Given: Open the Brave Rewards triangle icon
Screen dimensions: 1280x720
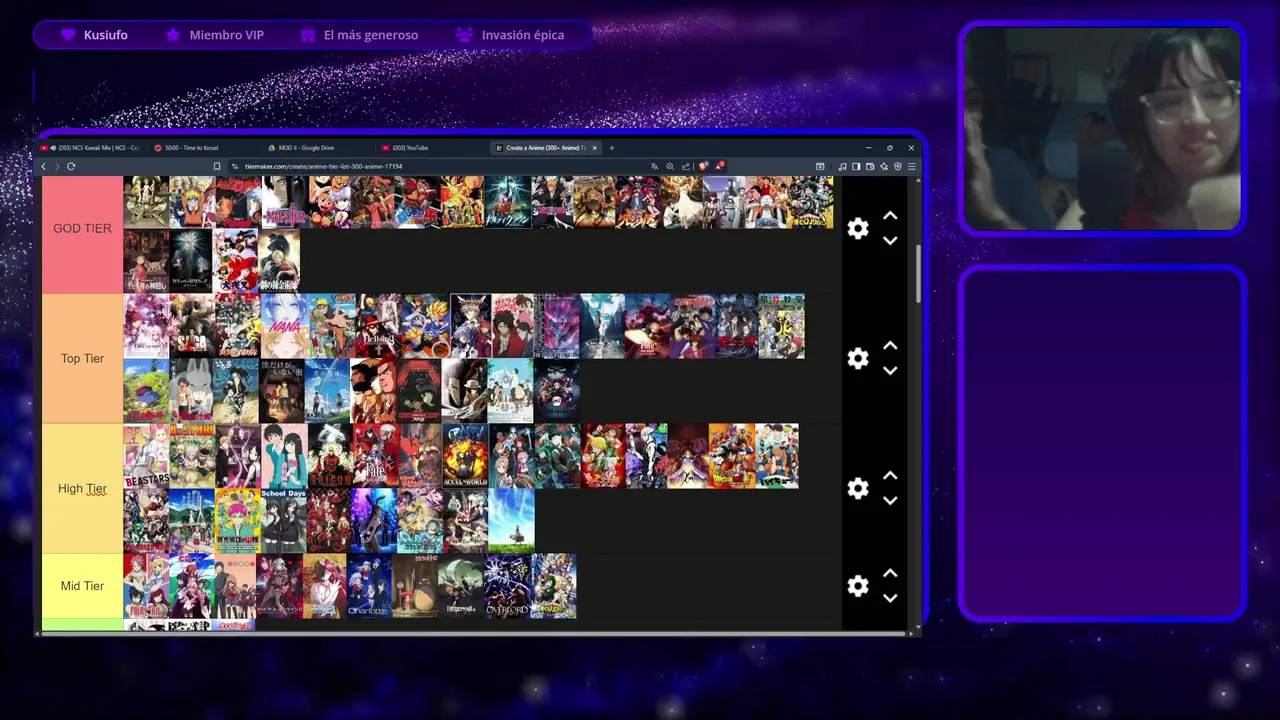Looking at the screenshot, I should pos(719,166).
